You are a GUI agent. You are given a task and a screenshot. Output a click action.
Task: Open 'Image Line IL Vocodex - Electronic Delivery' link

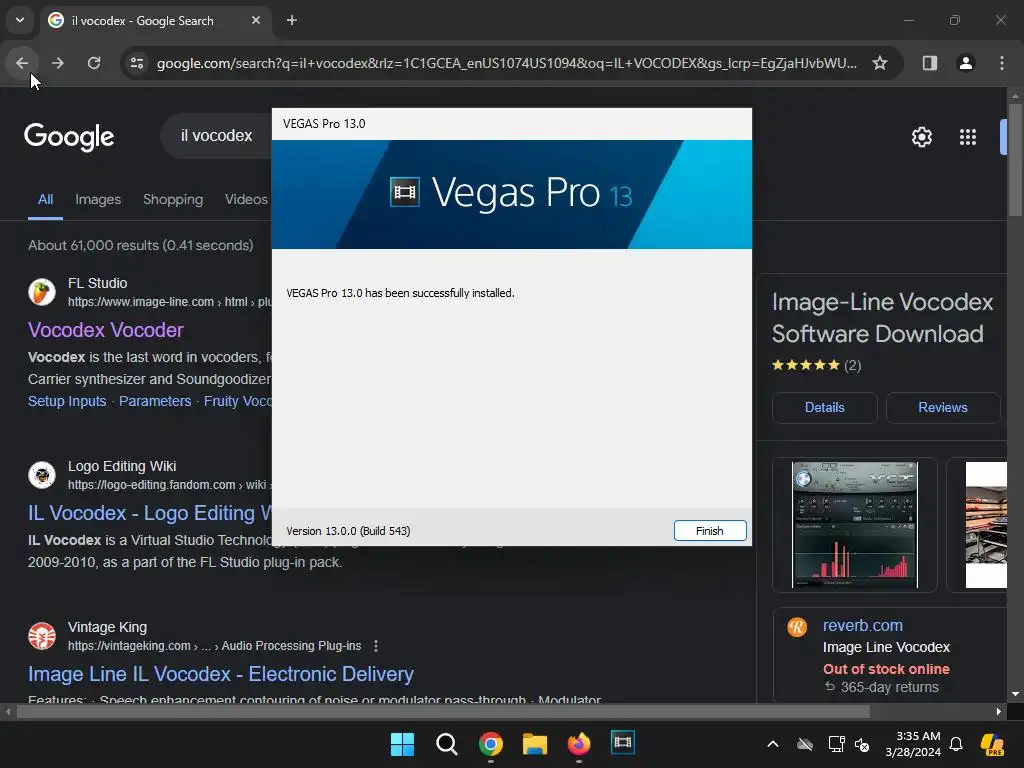[221, 674]
